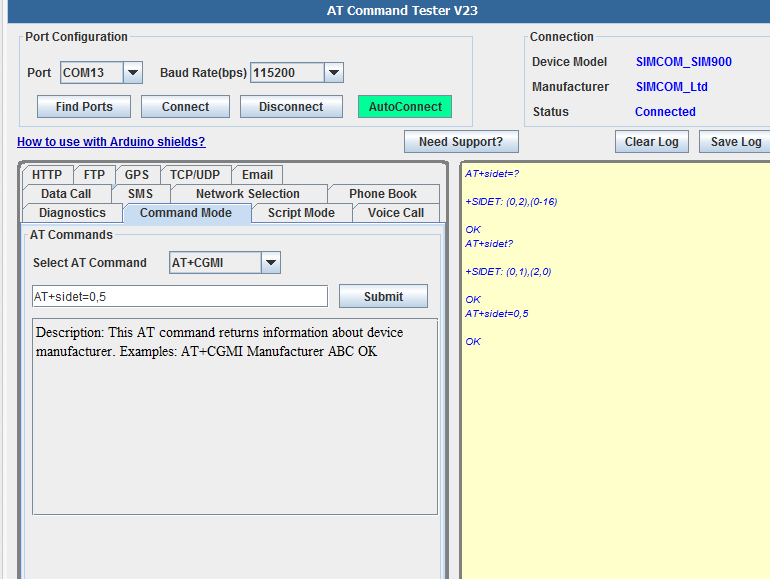
Task: Click the Save Log button
Action: pos(735,141)
